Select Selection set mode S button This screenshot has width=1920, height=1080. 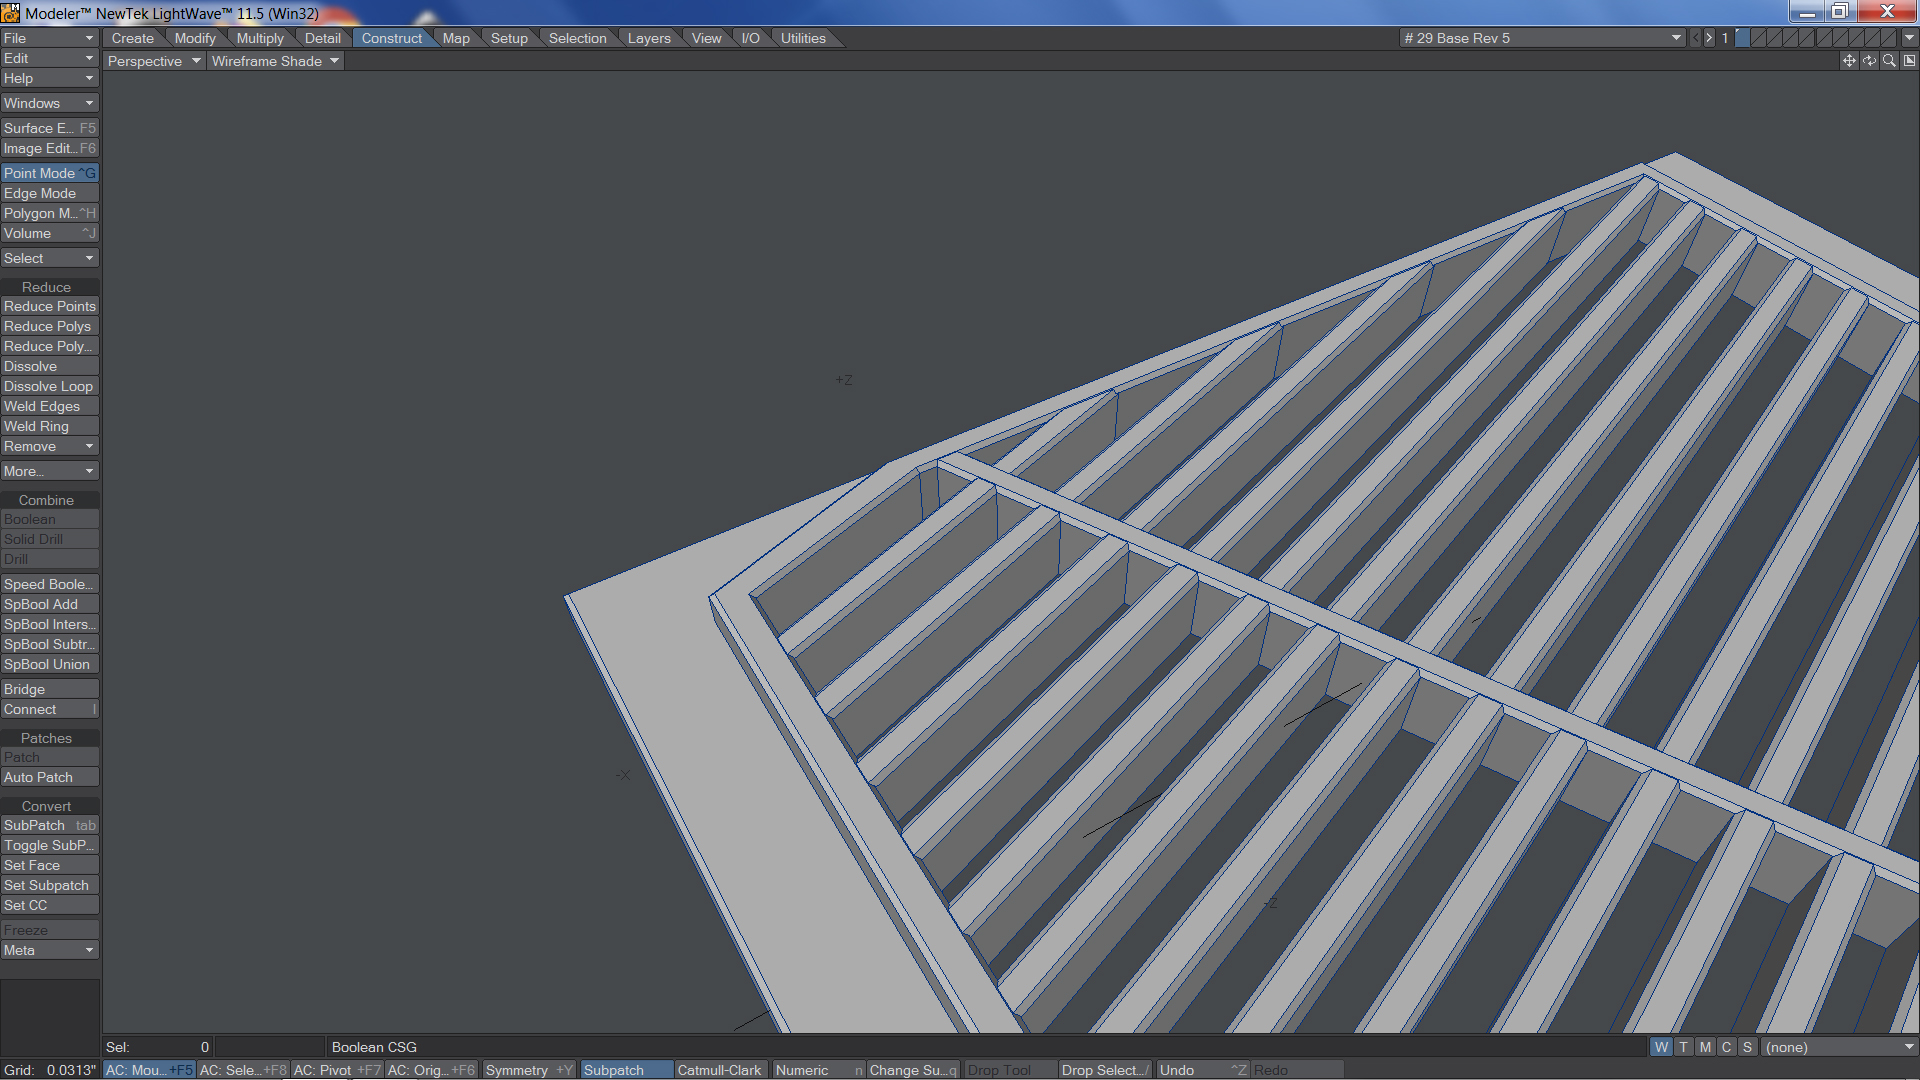[x=1747, y=1047]
